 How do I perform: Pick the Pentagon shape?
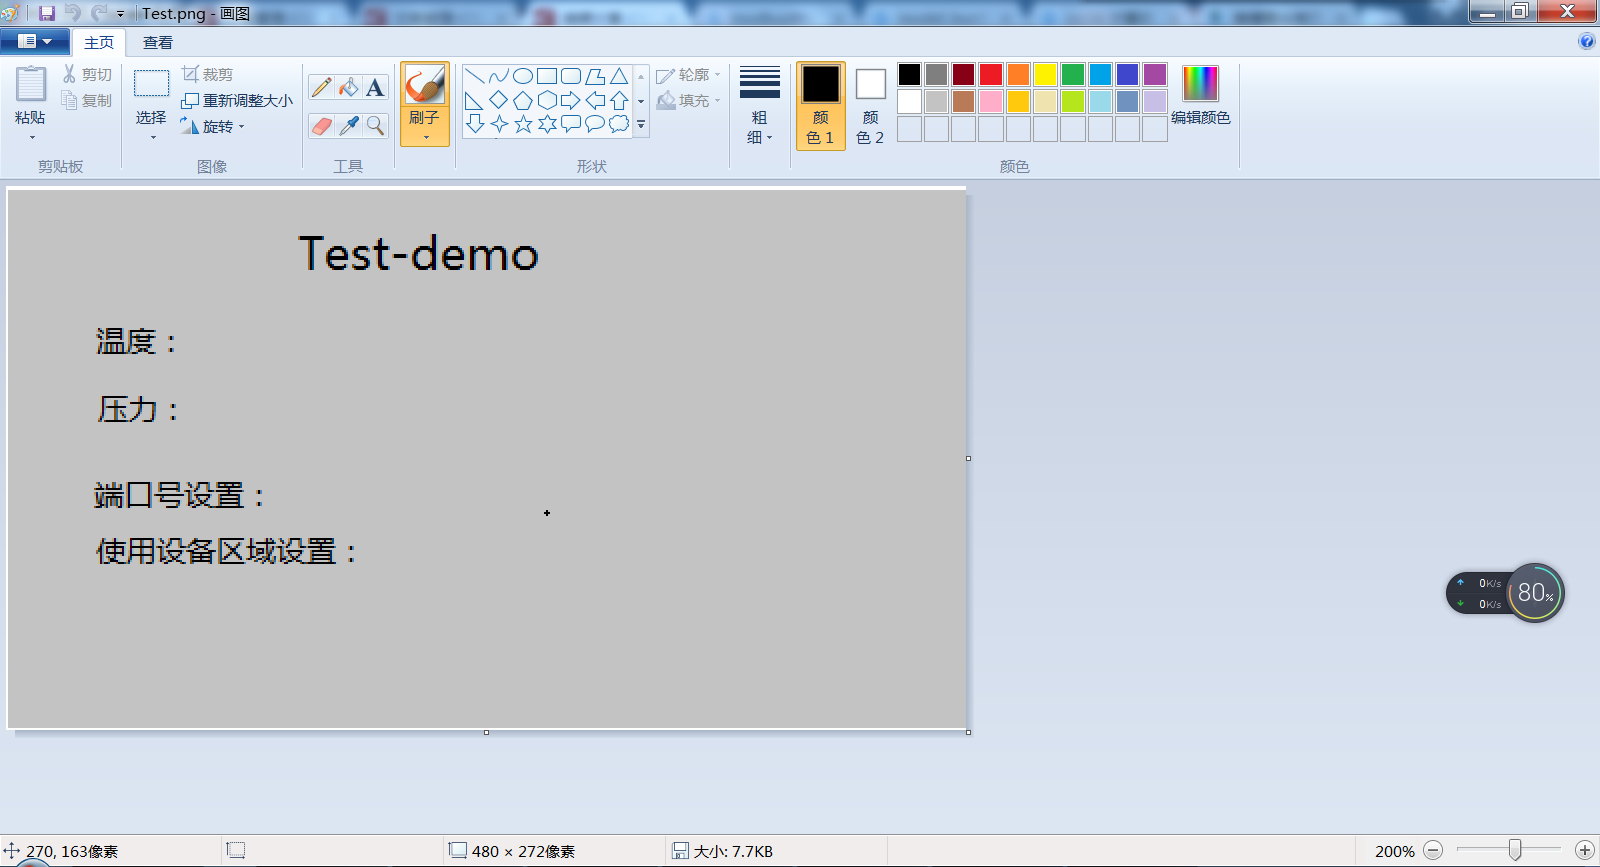pos(523,100)
